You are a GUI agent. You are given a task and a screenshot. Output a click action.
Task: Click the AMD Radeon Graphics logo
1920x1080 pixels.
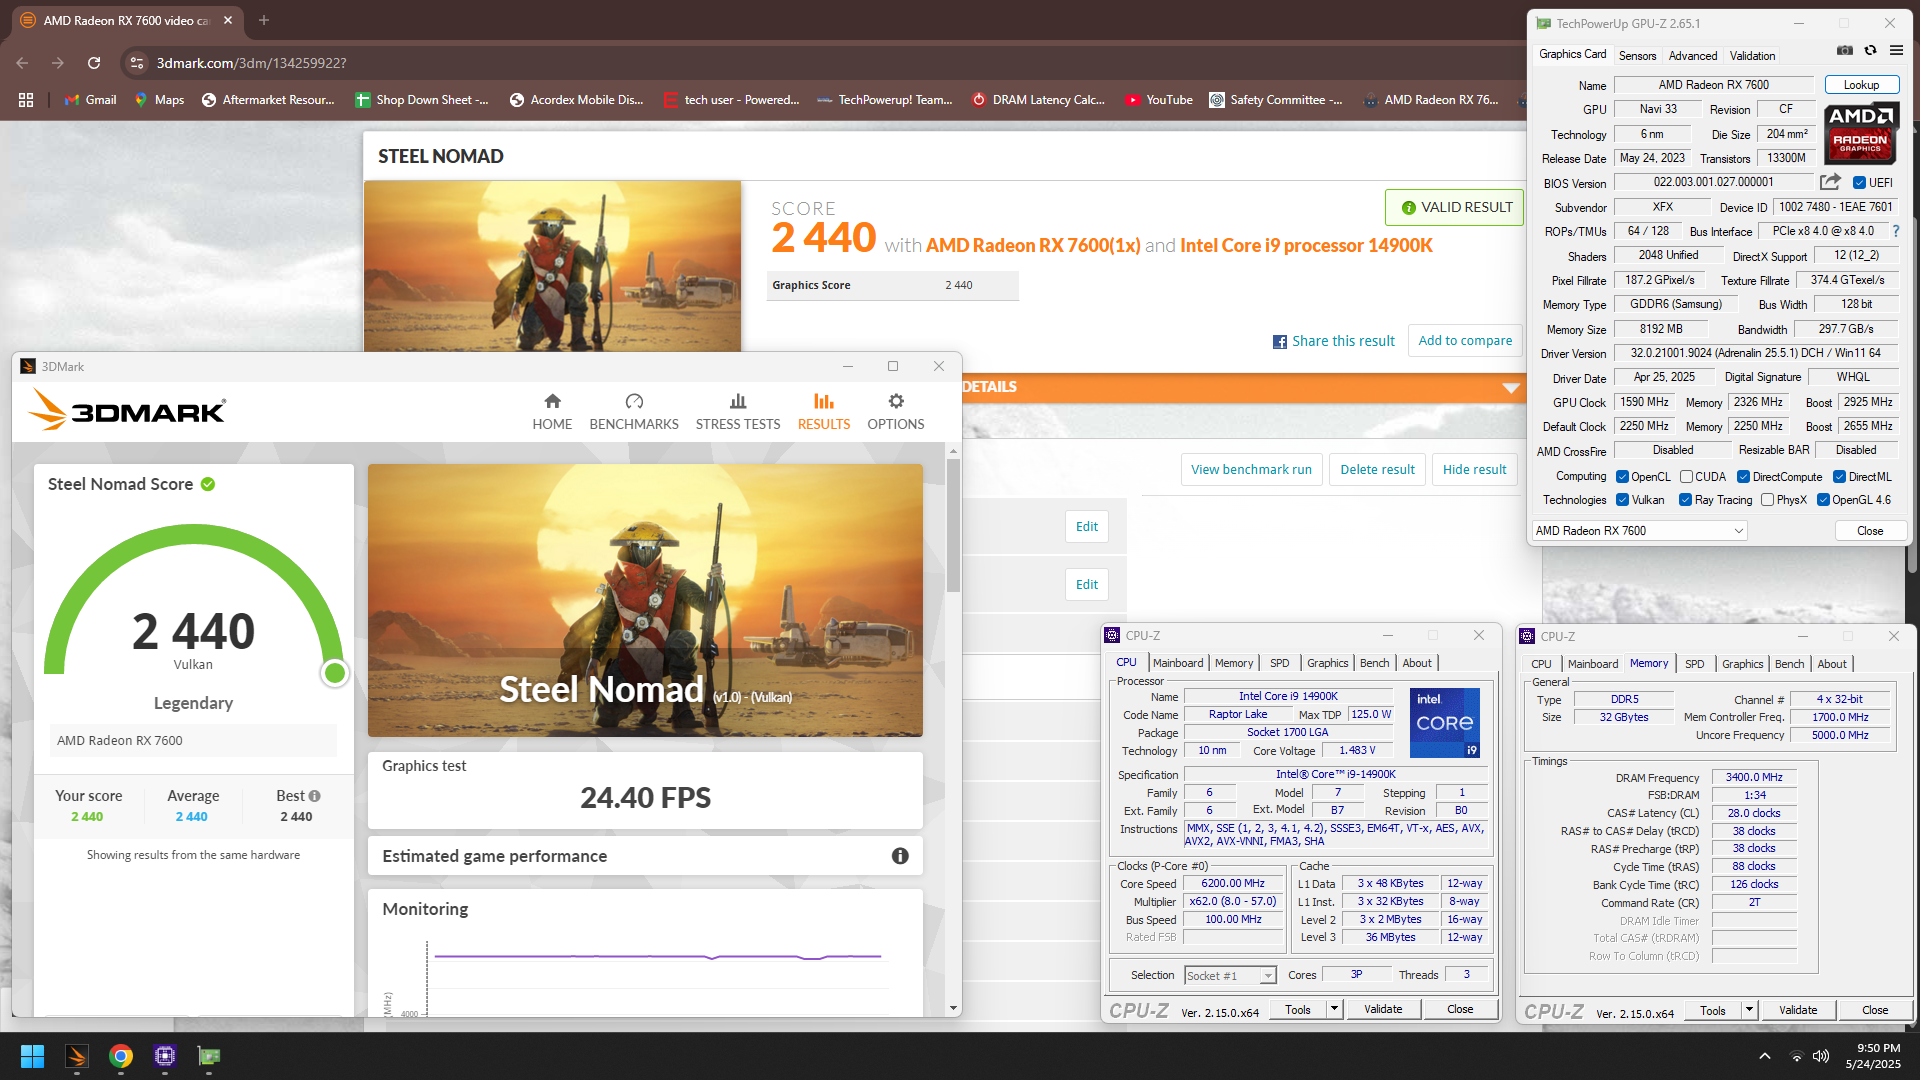tap(1860, 133)
